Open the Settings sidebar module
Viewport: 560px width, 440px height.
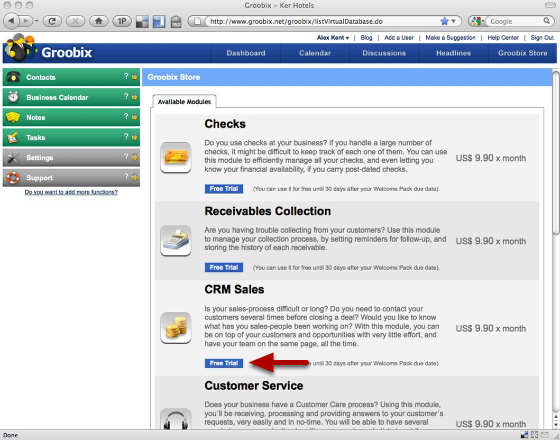(x=71, y=158)
